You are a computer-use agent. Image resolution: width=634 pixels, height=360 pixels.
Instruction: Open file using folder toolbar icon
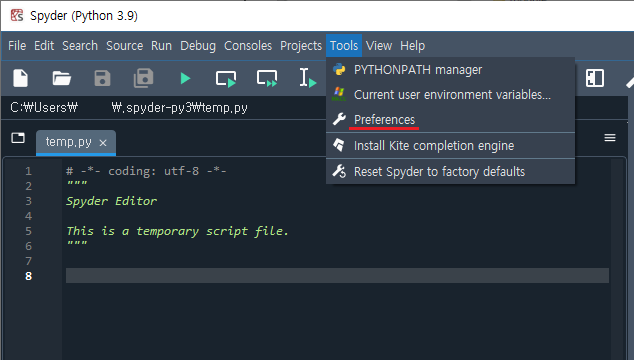click(61, 78)
